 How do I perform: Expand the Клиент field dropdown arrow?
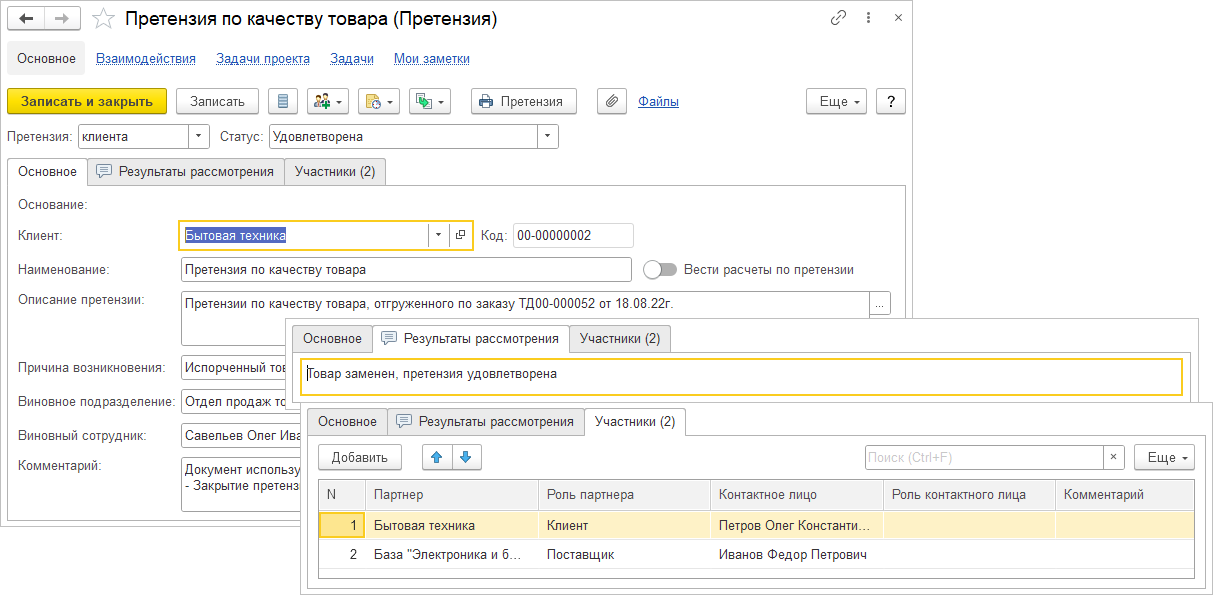(438, 235)
